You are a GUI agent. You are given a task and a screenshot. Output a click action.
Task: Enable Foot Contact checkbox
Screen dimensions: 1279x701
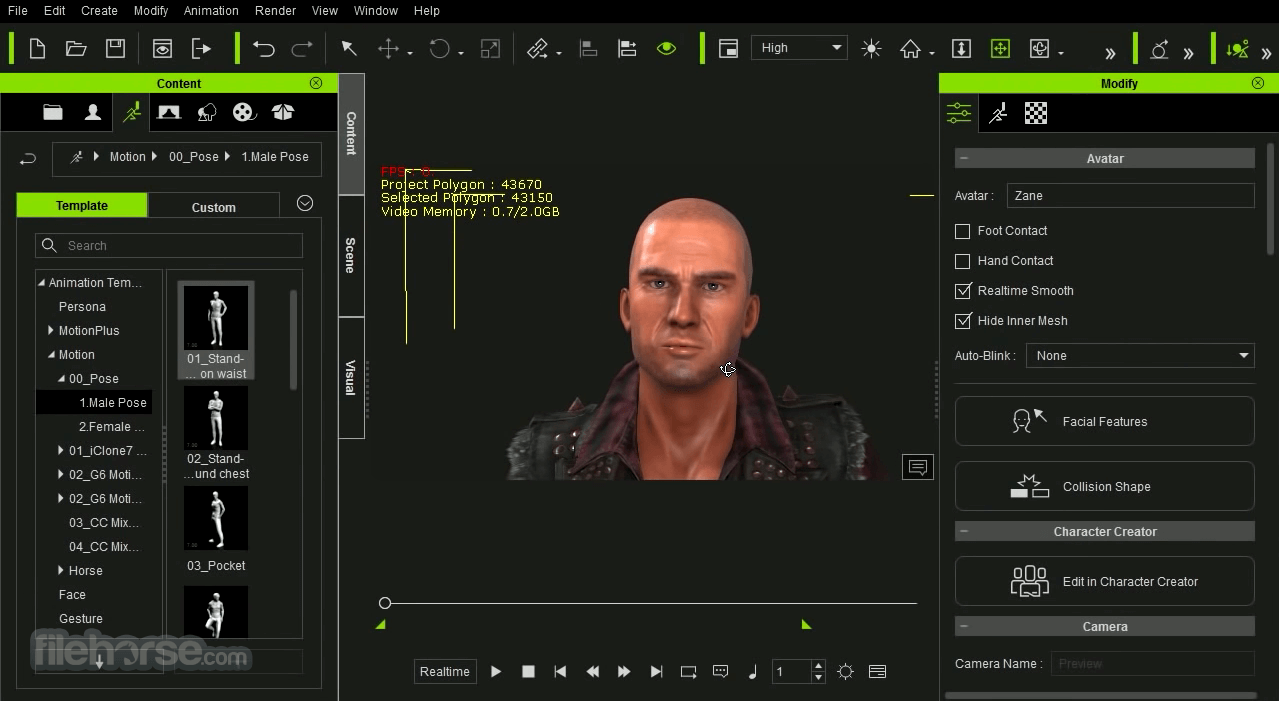tap(963, 231)
